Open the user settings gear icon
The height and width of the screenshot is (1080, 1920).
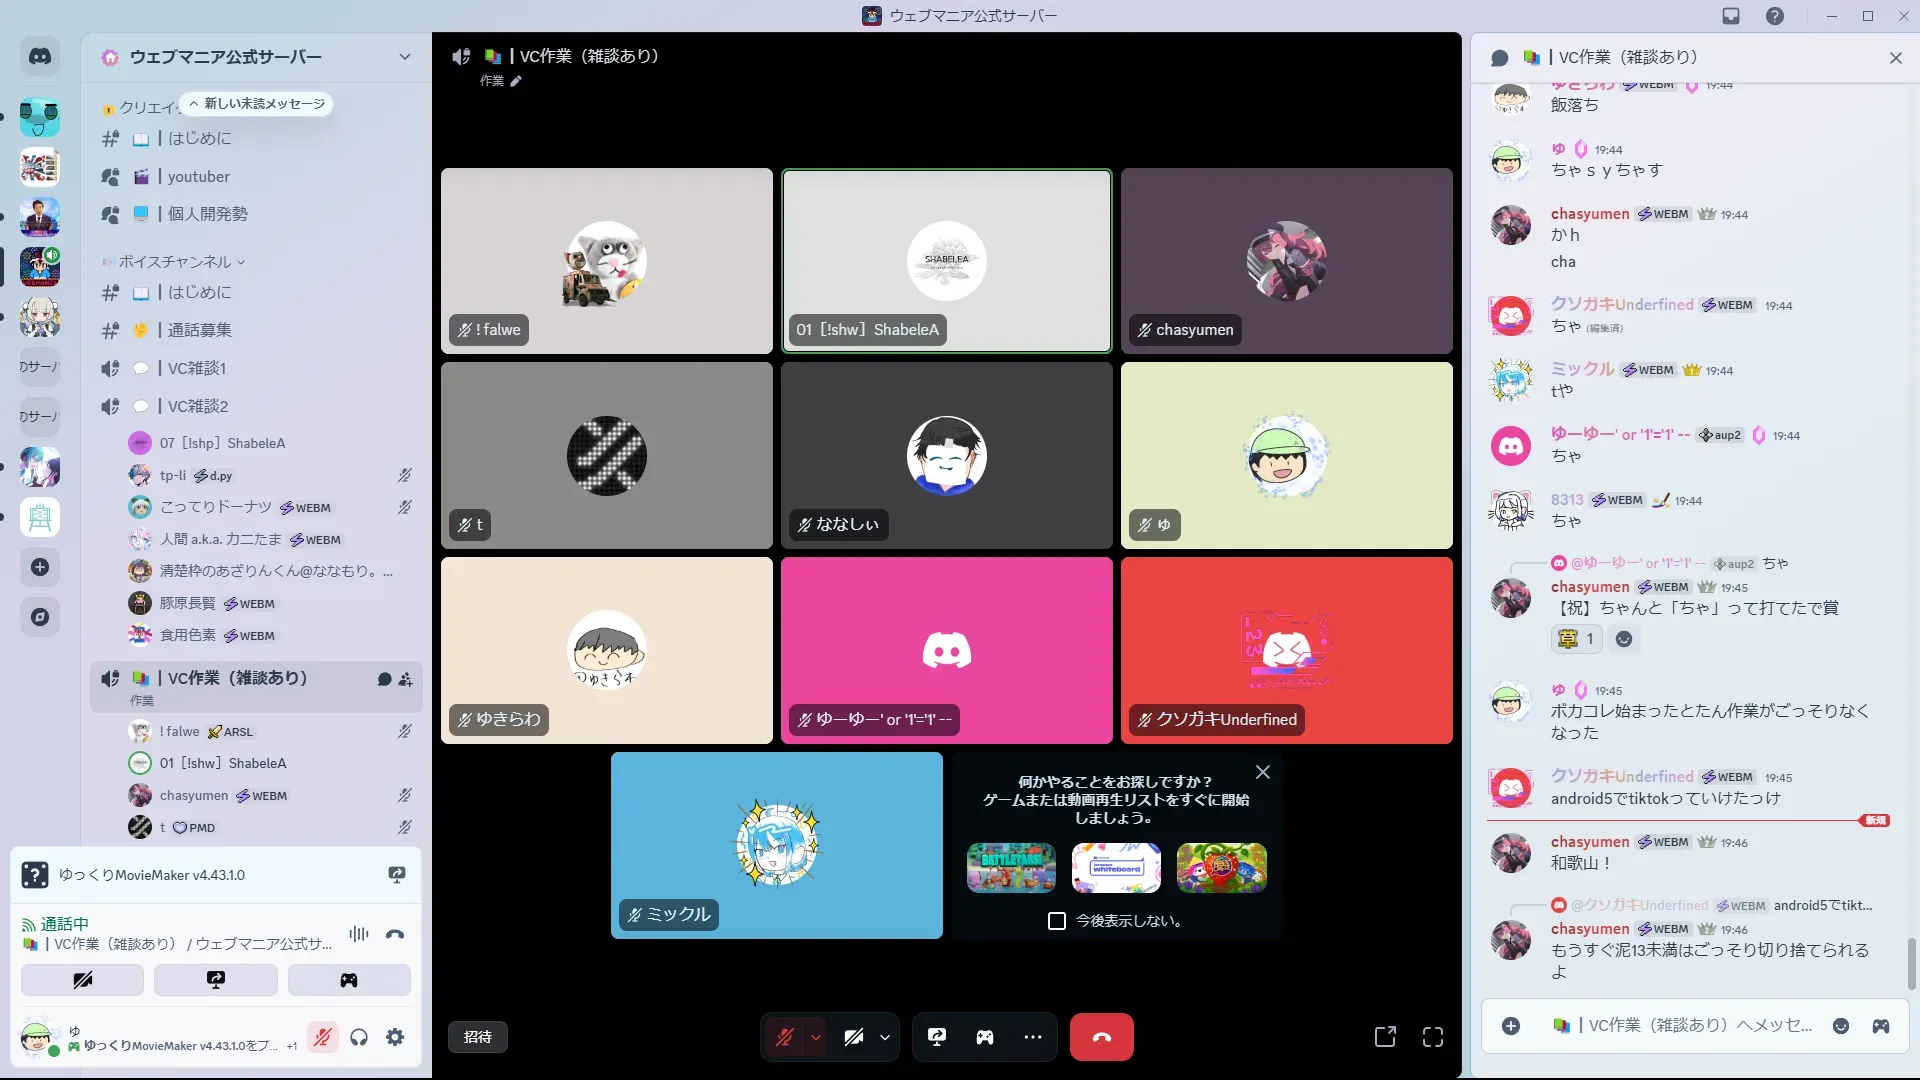(x=395, y=1038)
